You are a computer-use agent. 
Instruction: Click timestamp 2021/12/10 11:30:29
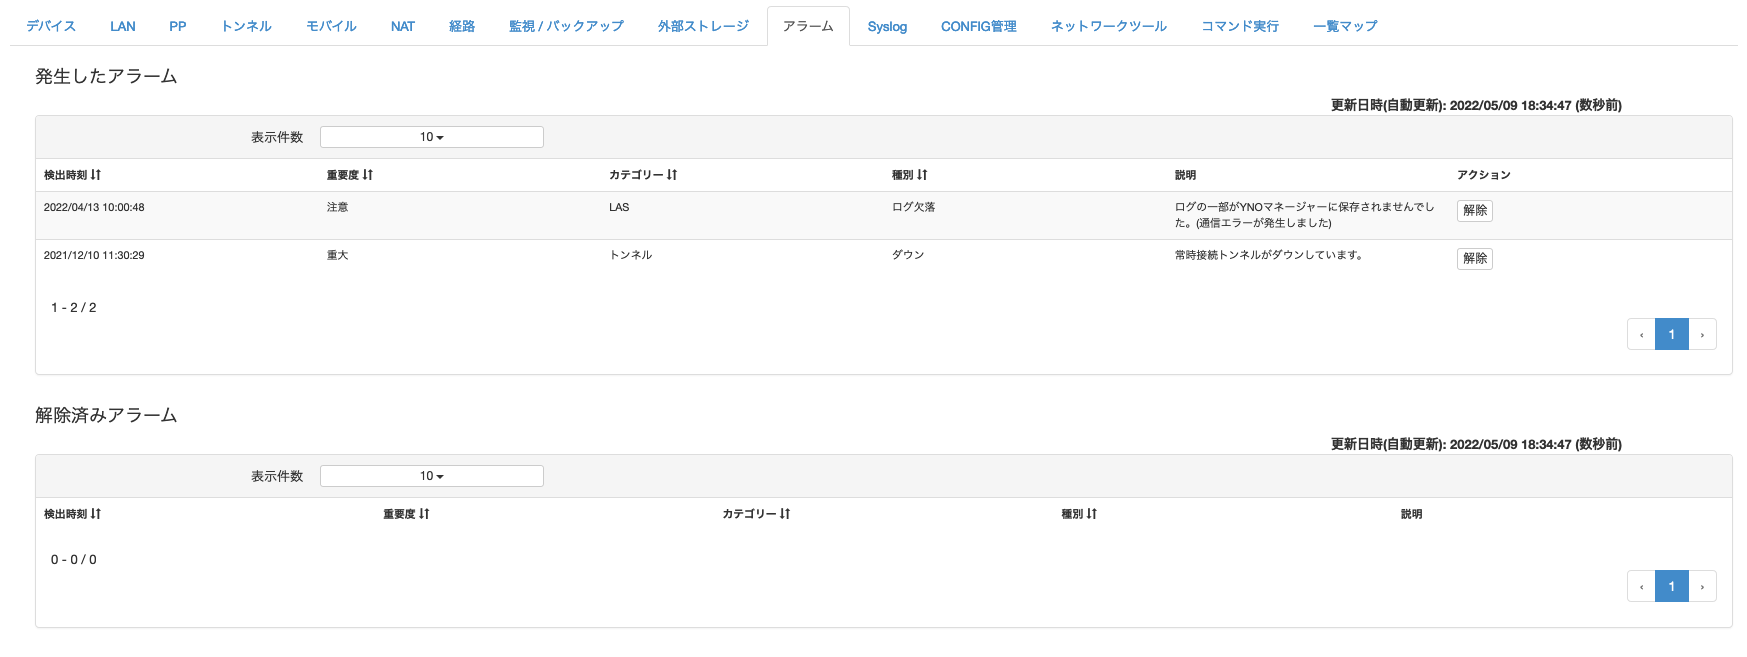click(94, 255)
